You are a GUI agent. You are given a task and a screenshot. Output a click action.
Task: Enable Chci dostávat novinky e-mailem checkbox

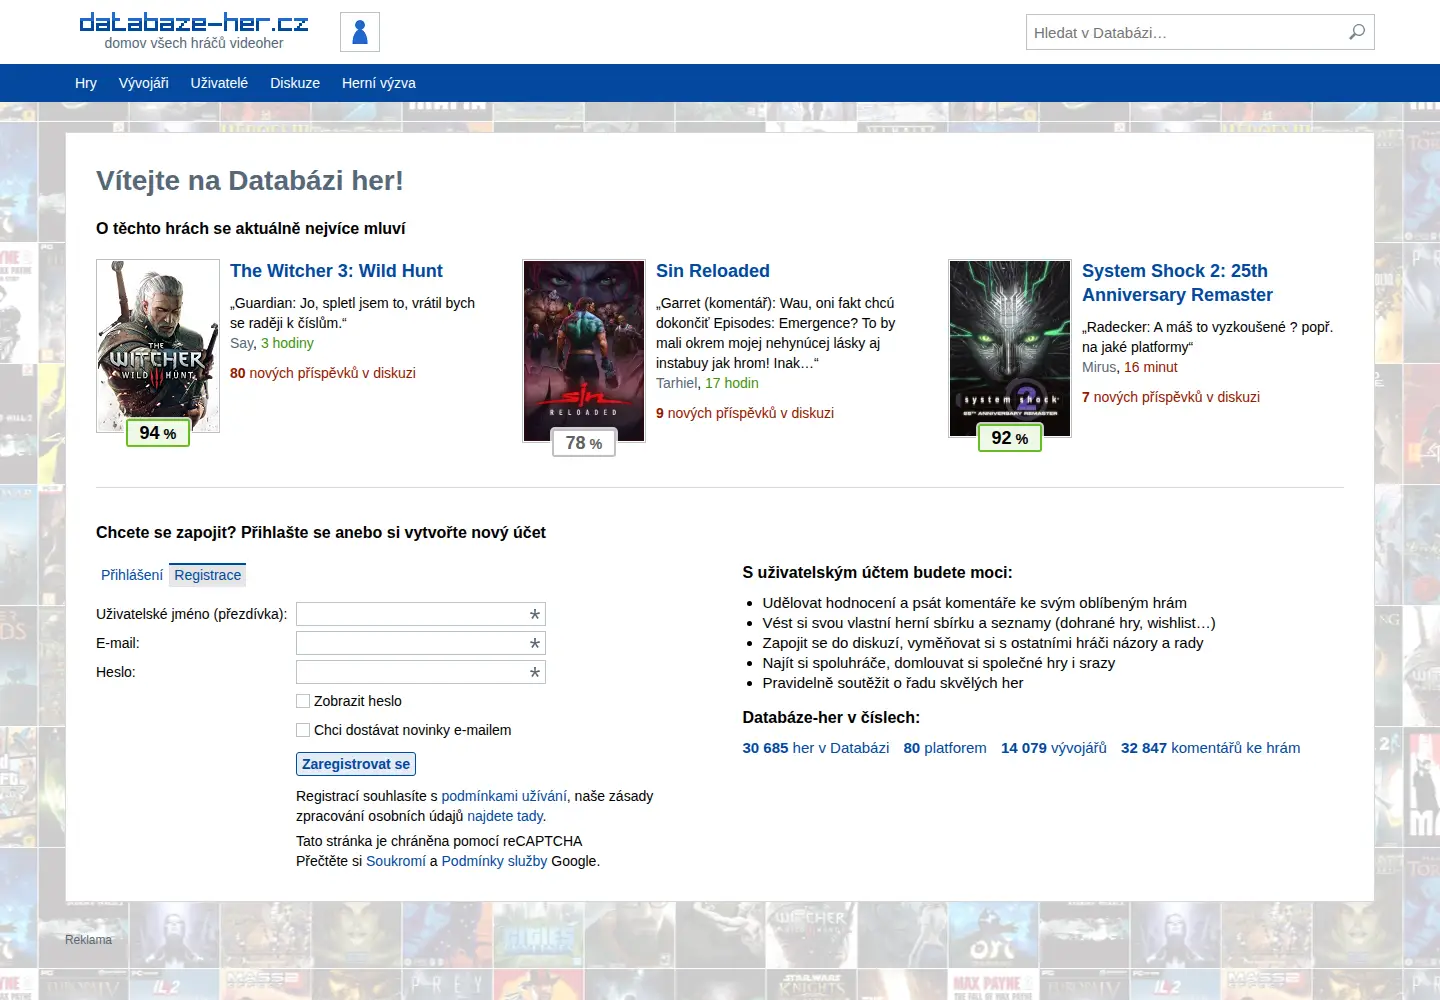point(303,730)
